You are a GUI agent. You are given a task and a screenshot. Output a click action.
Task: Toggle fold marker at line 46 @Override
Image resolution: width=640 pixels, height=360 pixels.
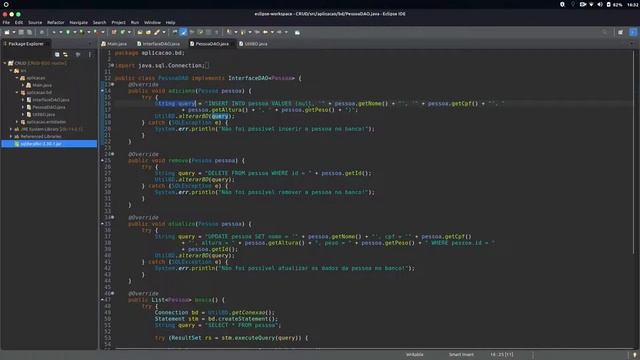click(x=113, y=293)
